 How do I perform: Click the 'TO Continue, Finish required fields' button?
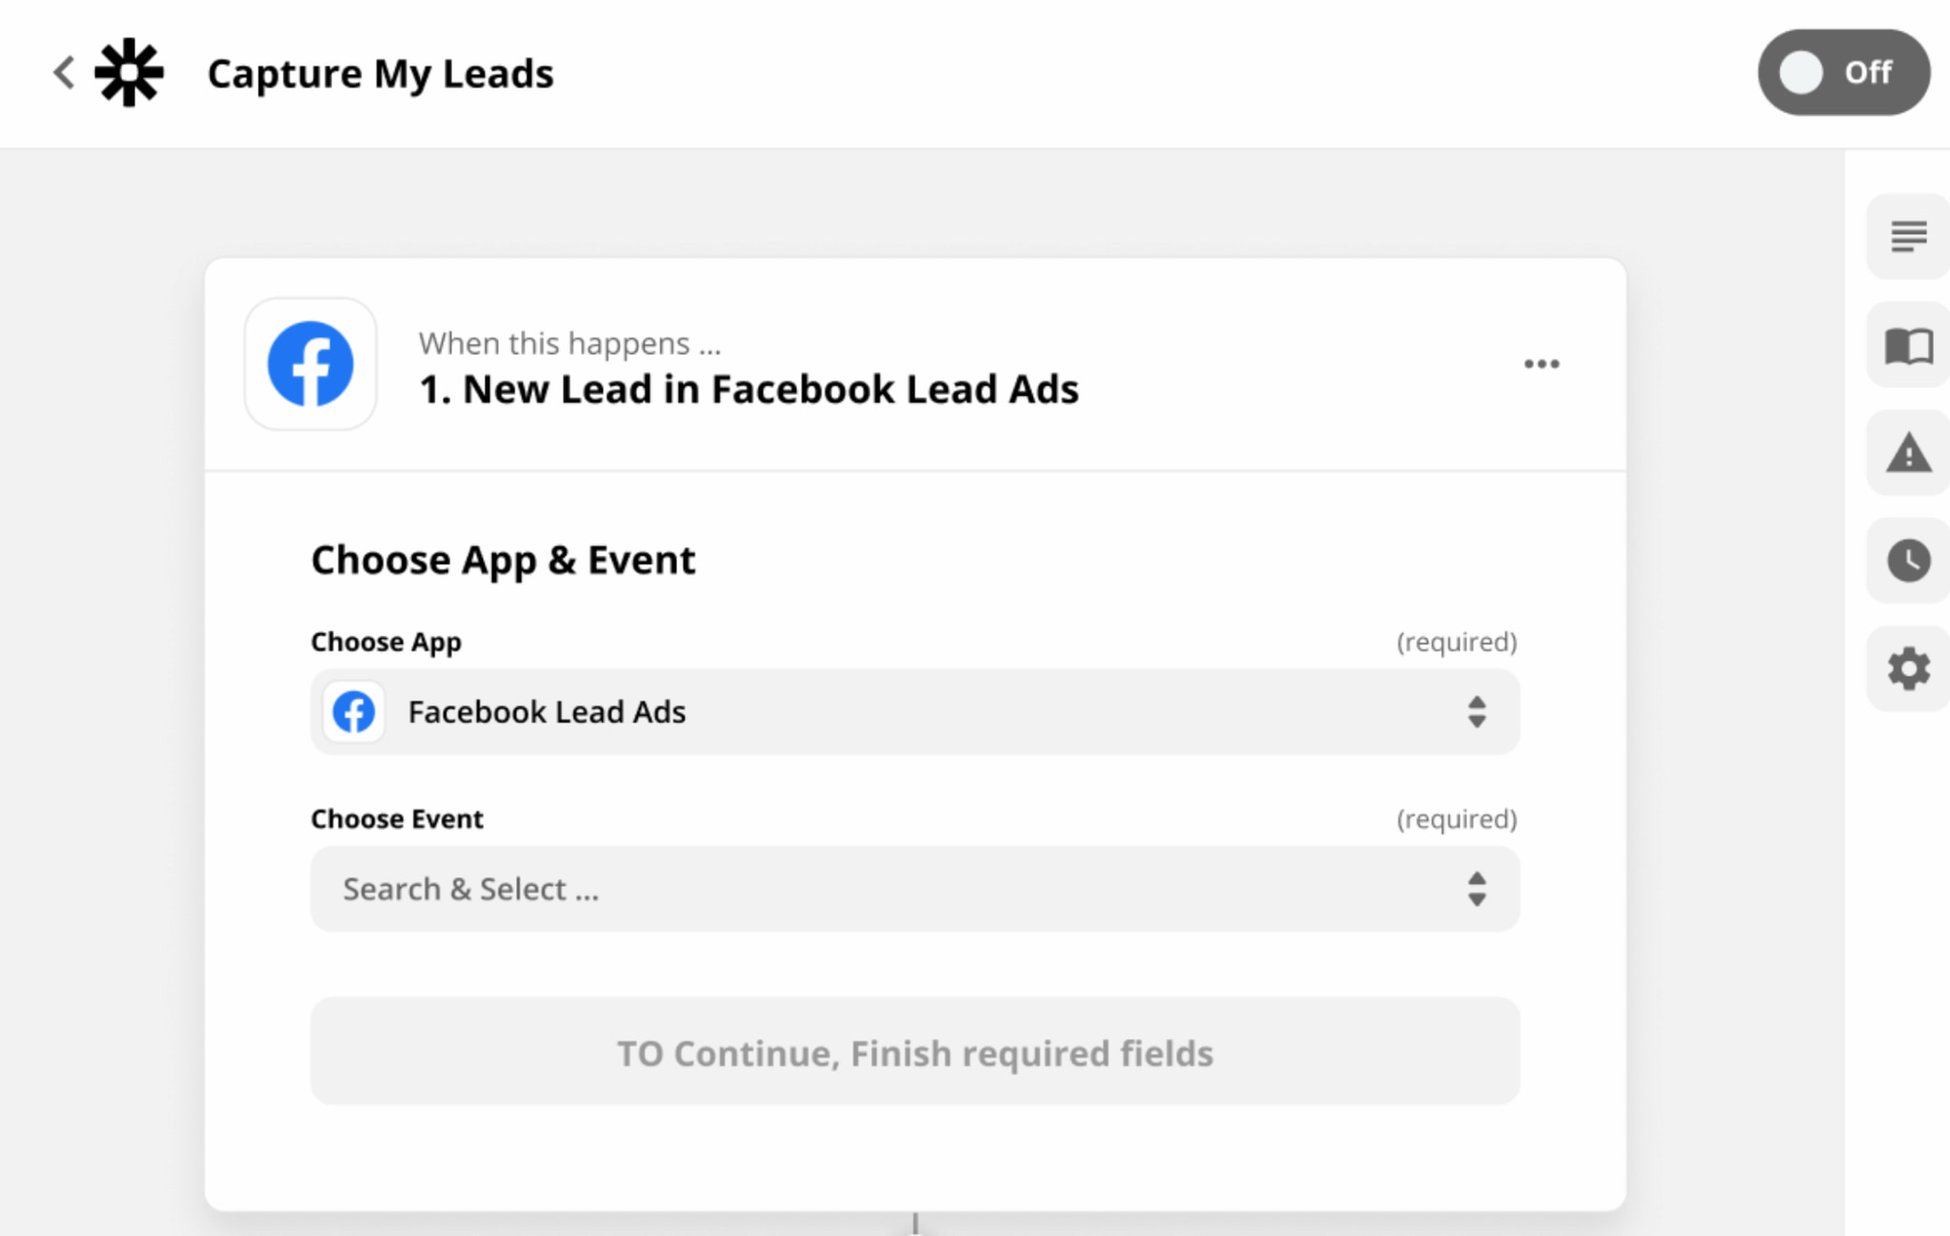[x=914, y=1052]
